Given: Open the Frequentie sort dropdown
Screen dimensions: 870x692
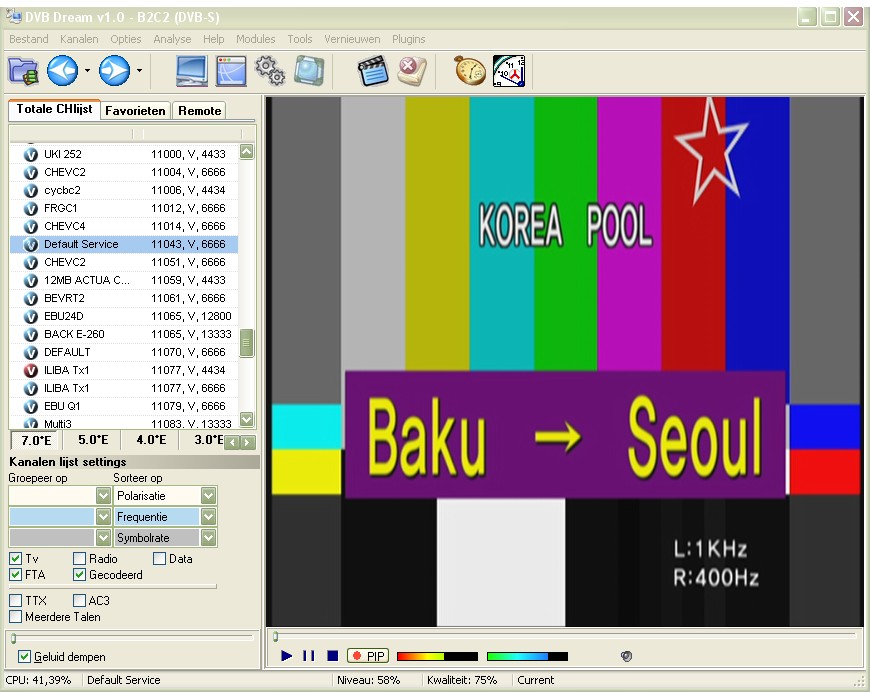Looking at the screenshot, I should click(208, 517).
